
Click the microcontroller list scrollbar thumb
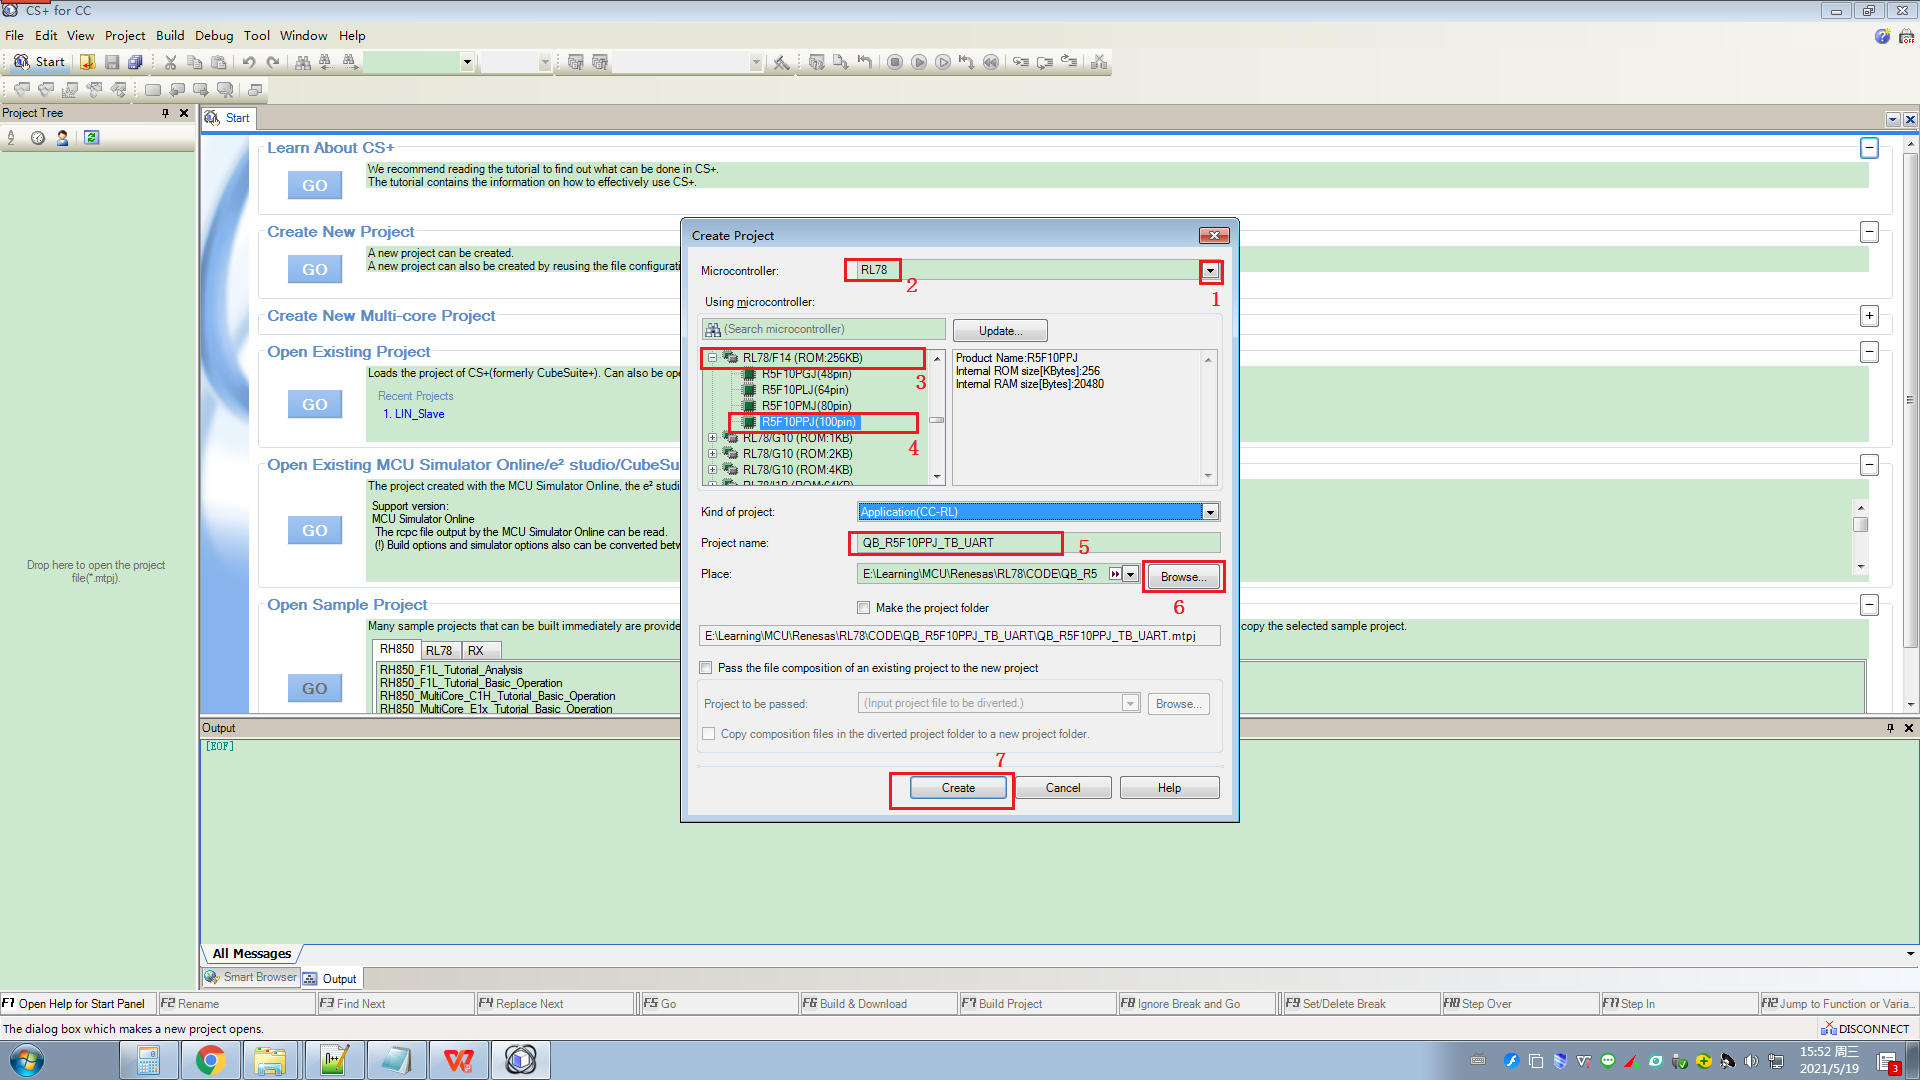937,420
